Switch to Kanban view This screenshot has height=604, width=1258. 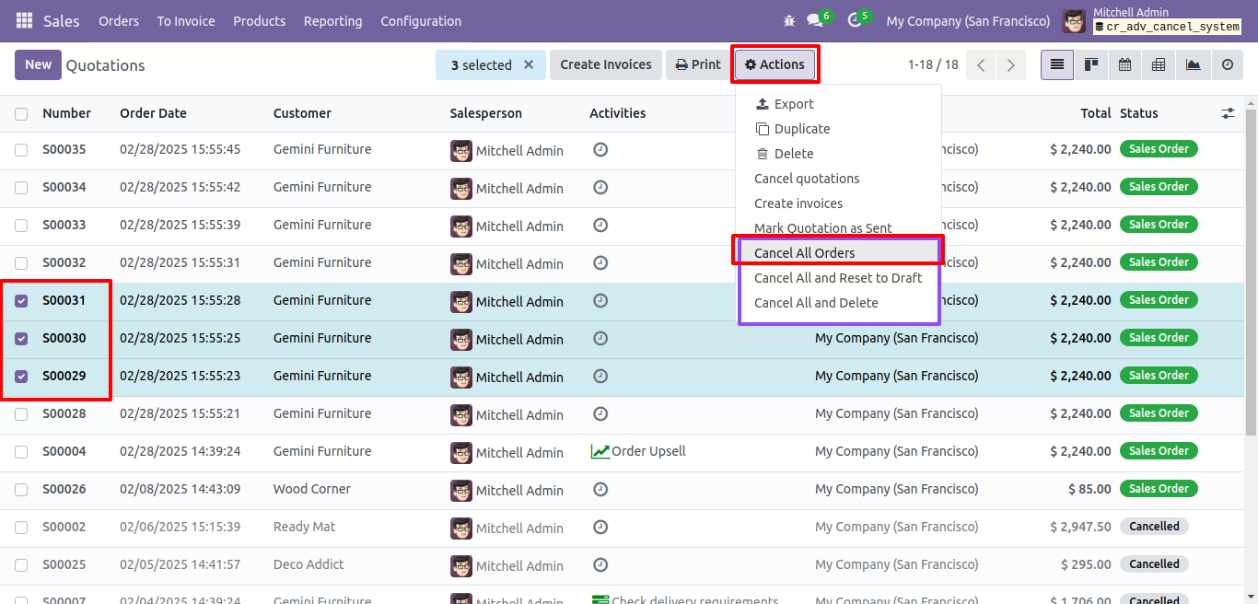point(1091,65)
